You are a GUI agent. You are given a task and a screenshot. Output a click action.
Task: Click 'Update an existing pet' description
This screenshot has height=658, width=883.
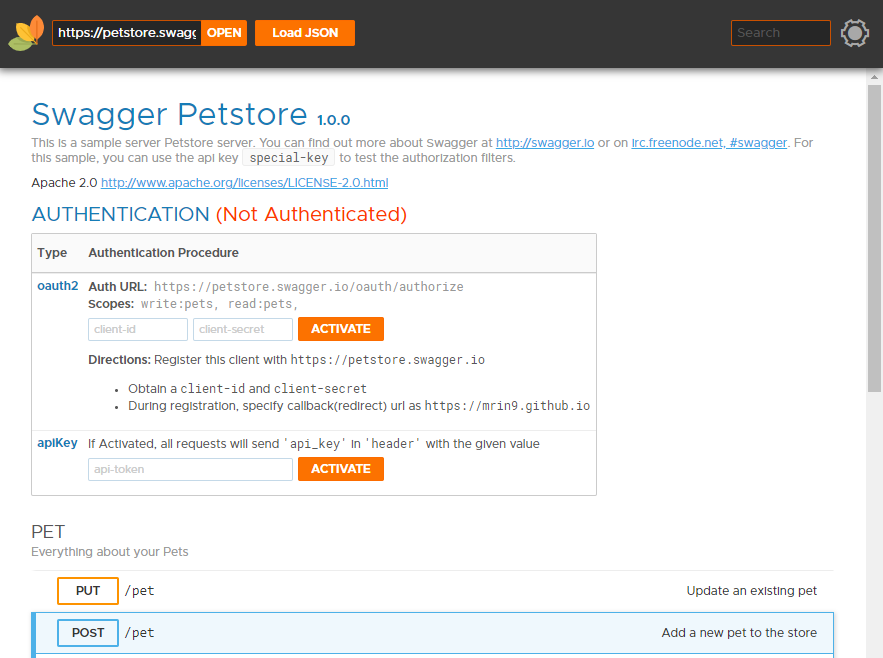pyautogui.click(x=751, y=590)
